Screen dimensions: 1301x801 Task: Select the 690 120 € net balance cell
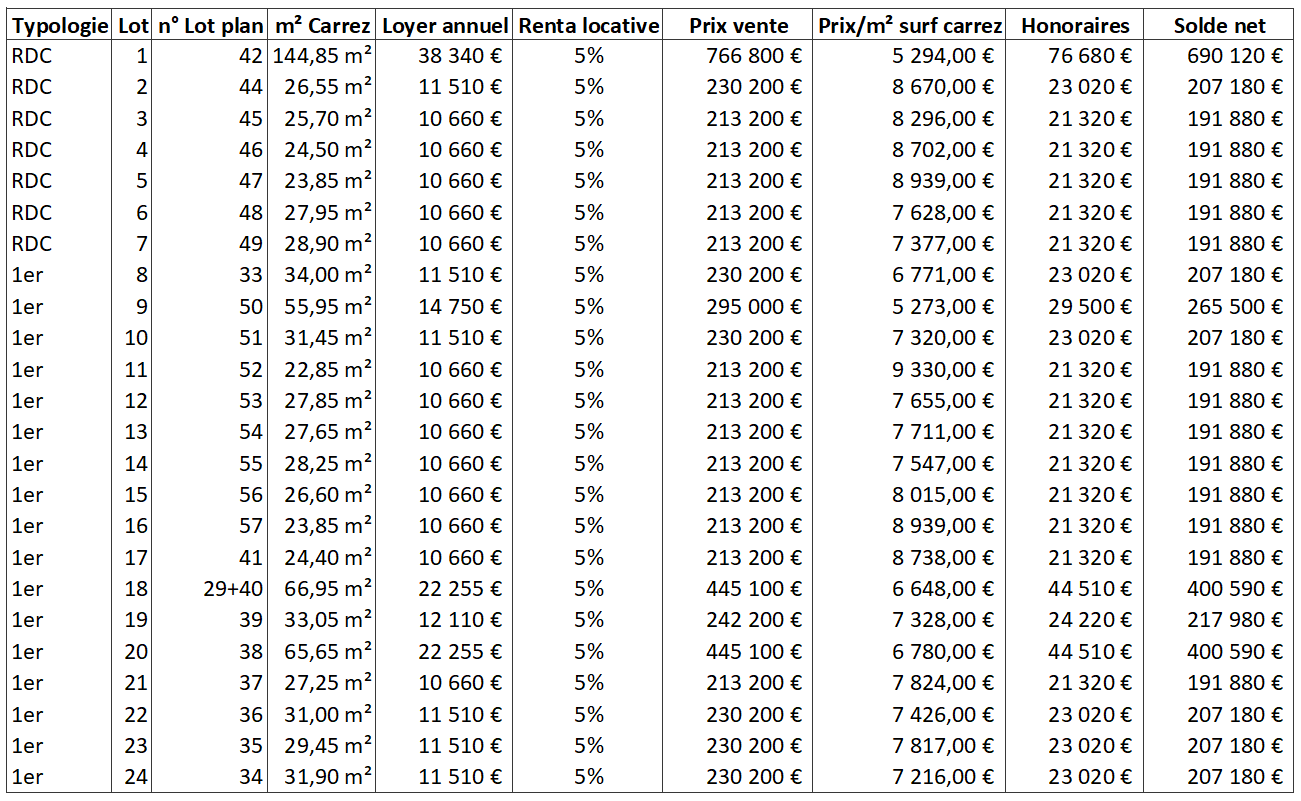pos(1219,56)
